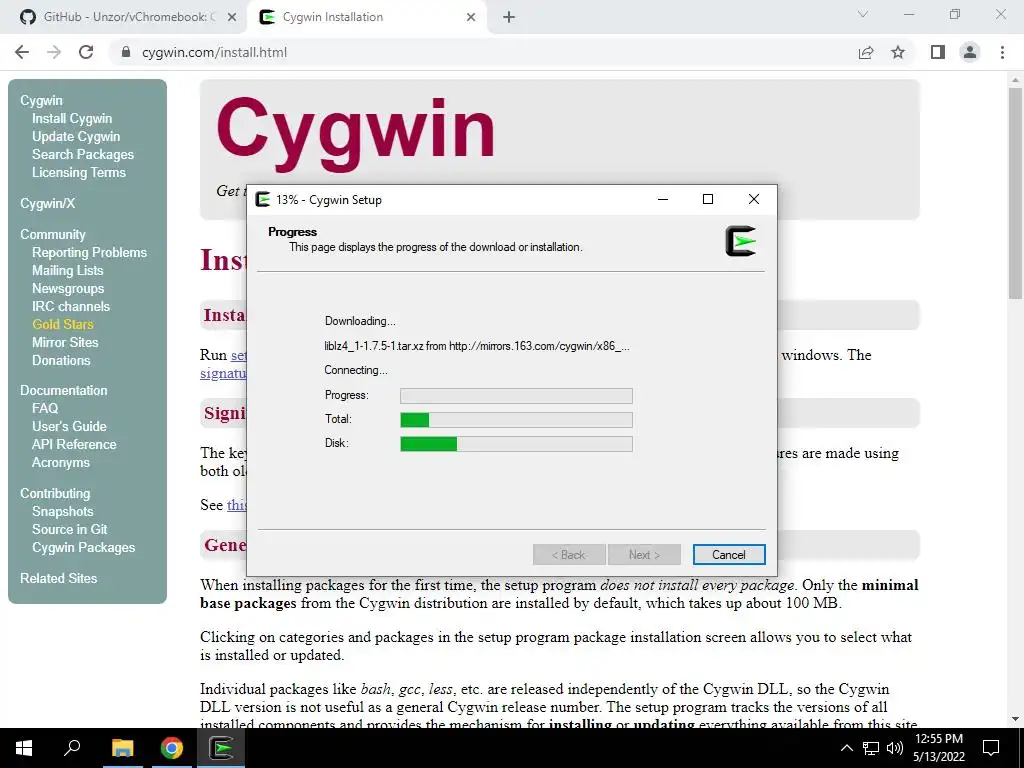Click the Cygwin logo in setup dialog
This screenshot has width=1024, height=768.
pos(741,241)
